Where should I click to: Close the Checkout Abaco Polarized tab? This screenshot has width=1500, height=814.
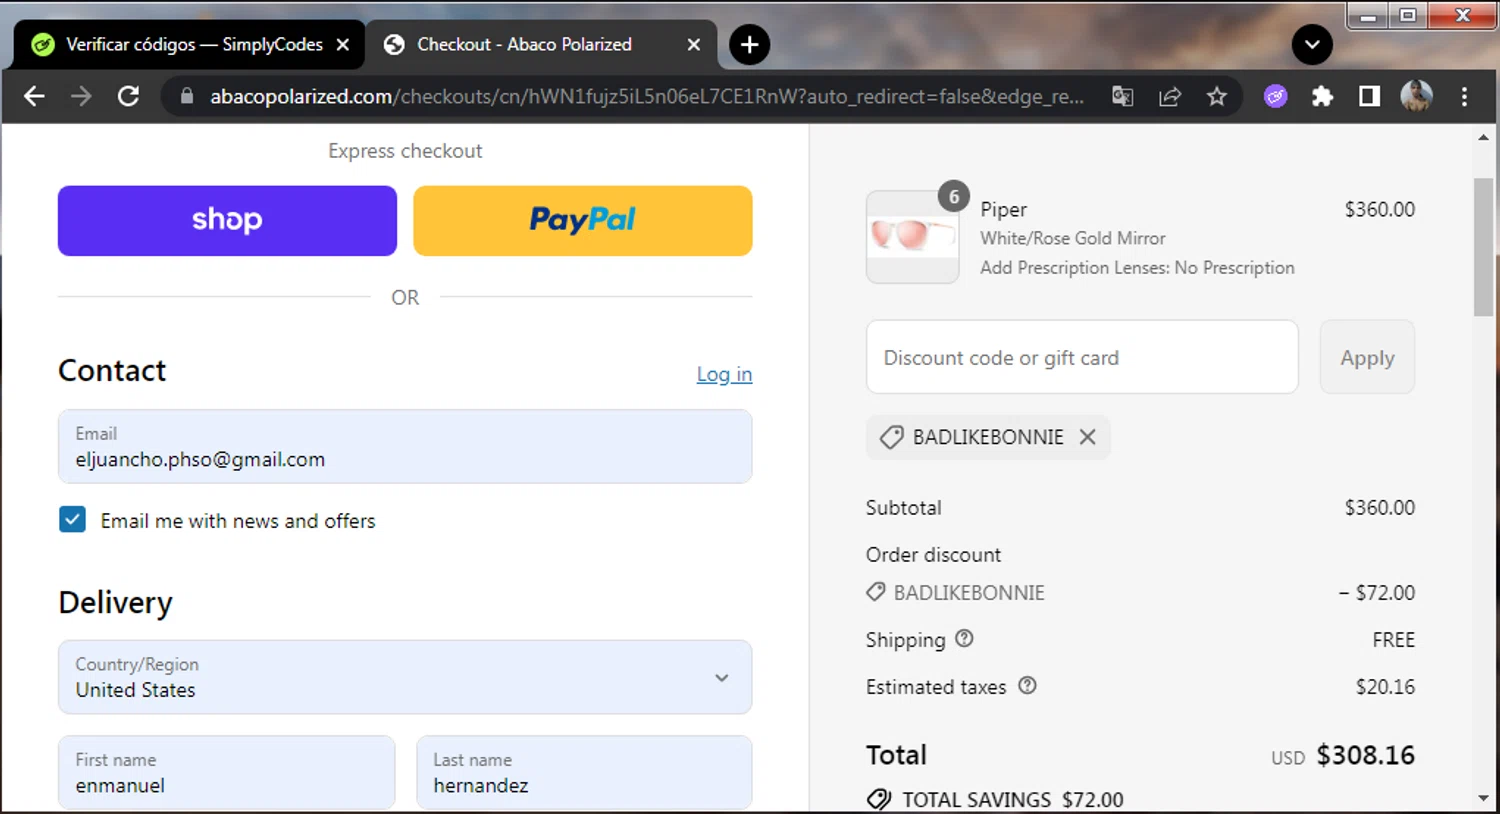point(694,45)
